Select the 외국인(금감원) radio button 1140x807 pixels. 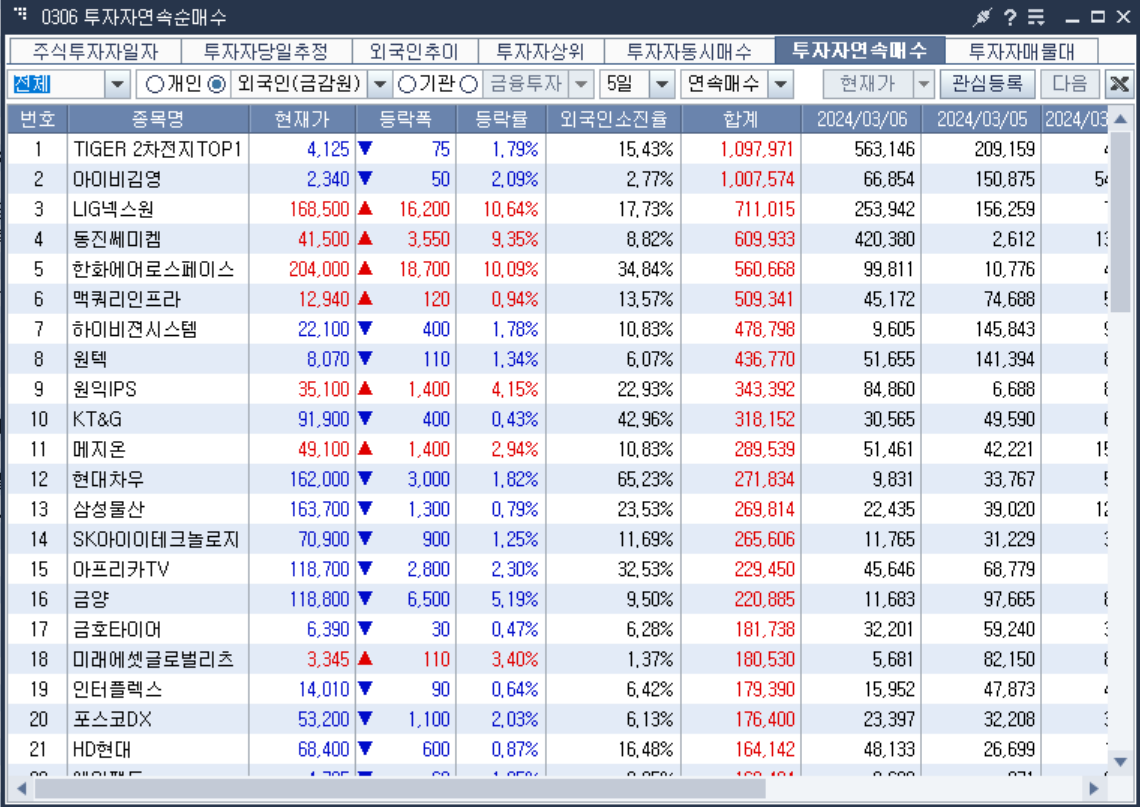217,84
